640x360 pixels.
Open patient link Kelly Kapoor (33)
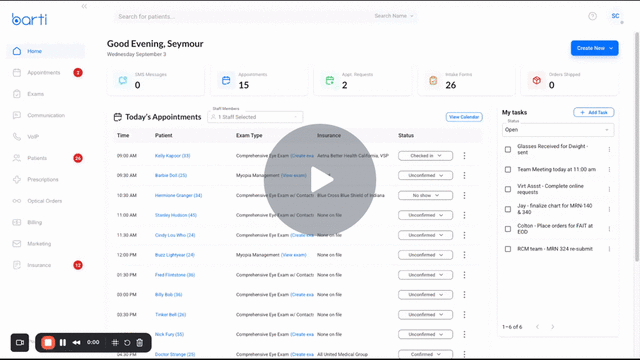click(x=172, y=156)
